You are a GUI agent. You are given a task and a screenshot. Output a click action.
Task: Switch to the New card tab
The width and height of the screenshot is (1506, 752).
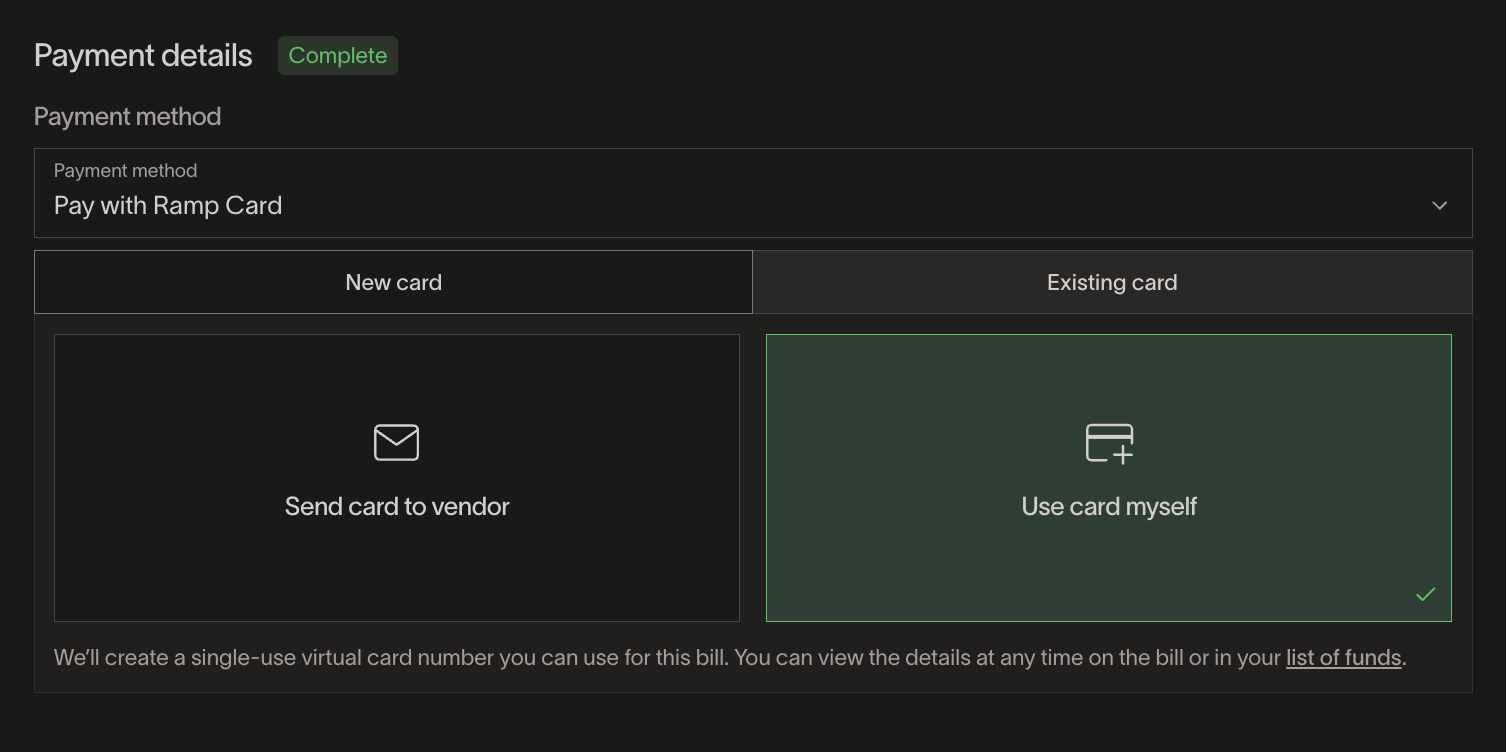(393, 282)
